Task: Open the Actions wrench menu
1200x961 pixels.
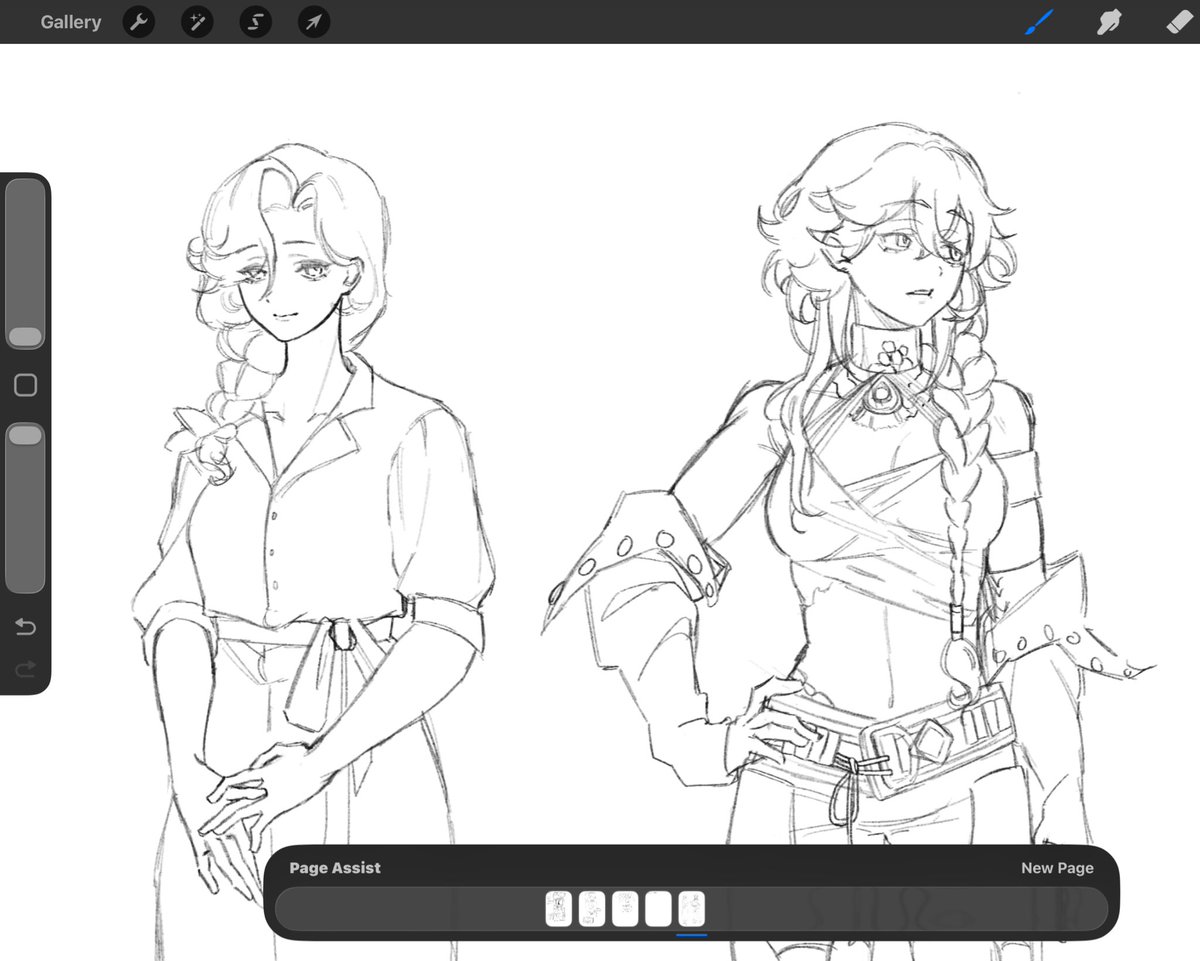Action: tap(138, 22)
